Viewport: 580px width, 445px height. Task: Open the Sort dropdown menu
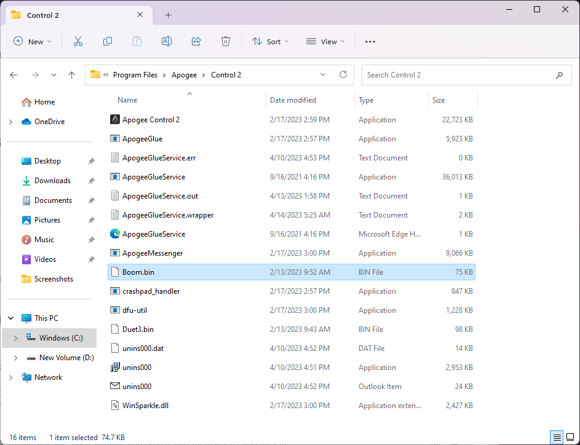click(270, 41)
